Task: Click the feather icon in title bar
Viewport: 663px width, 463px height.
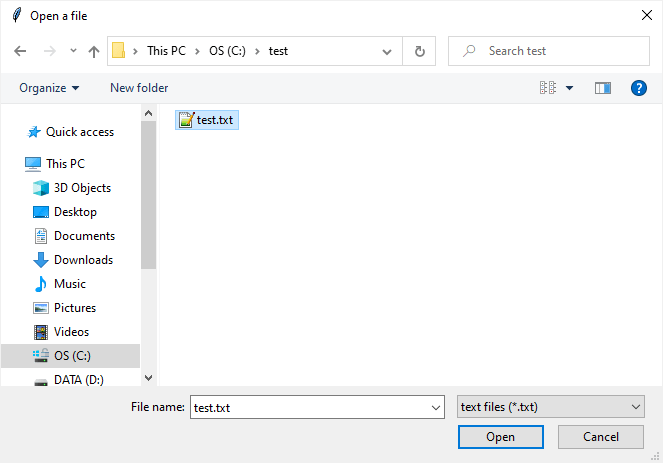Action: [17, 15]
